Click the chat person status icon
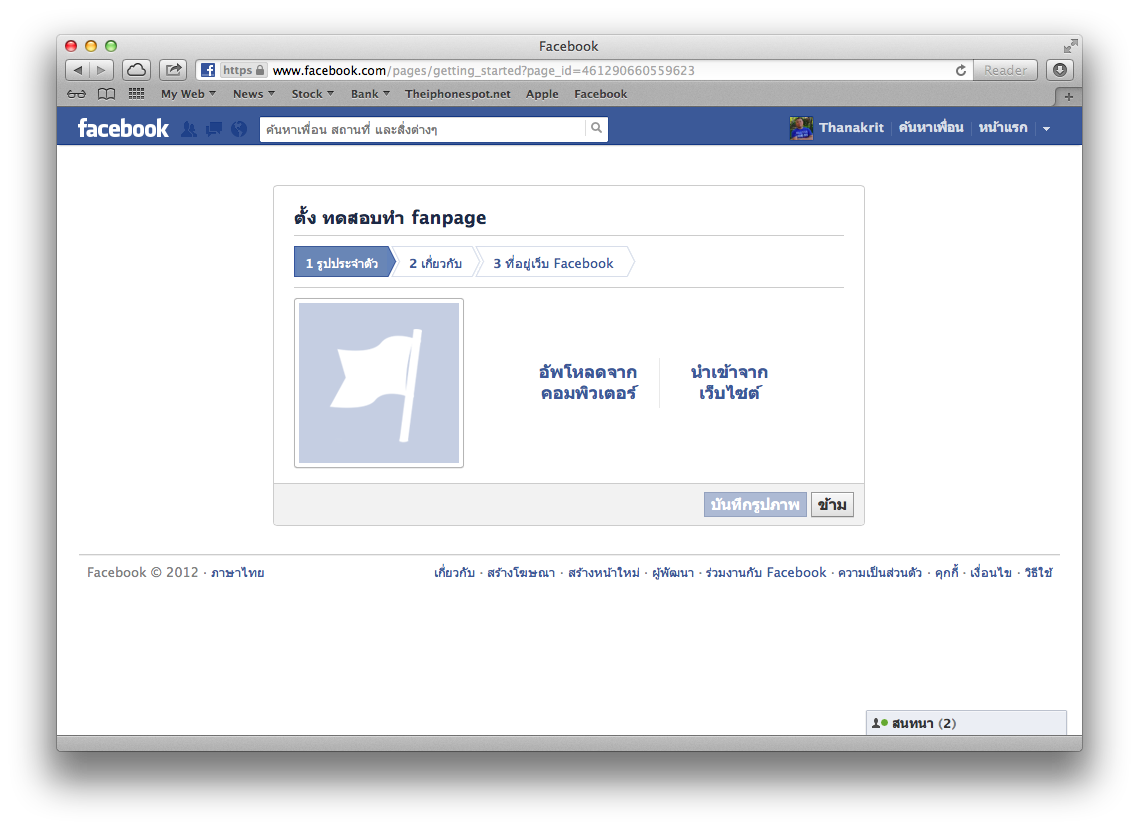The width and height of the screenshot is (1139, 830). [880, 723]
